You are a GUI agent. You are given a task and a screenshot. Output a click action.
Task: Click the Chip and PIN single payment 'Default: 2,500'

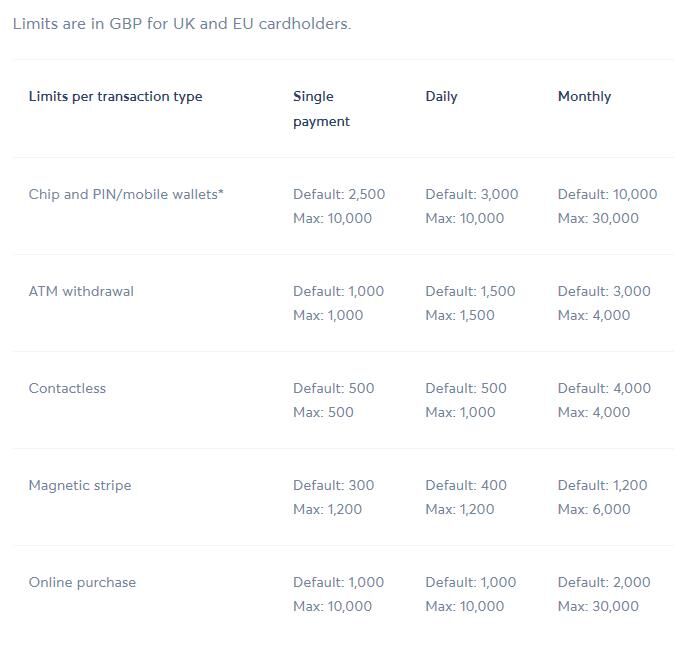point(339,194)
